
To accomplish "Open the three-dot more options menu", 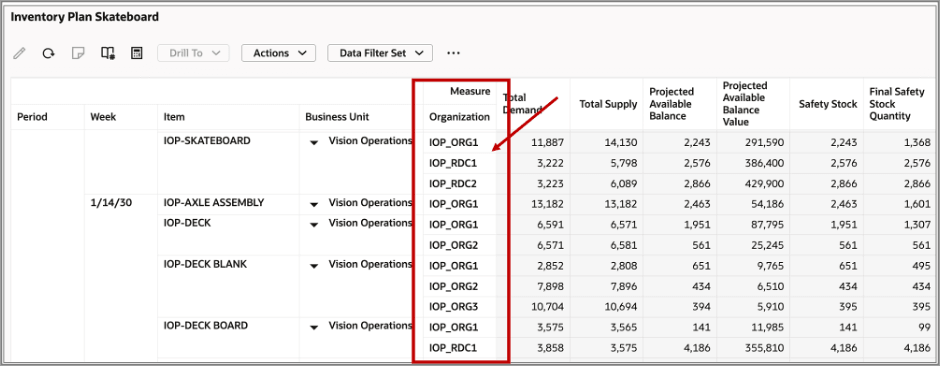I will pos(453,53).
